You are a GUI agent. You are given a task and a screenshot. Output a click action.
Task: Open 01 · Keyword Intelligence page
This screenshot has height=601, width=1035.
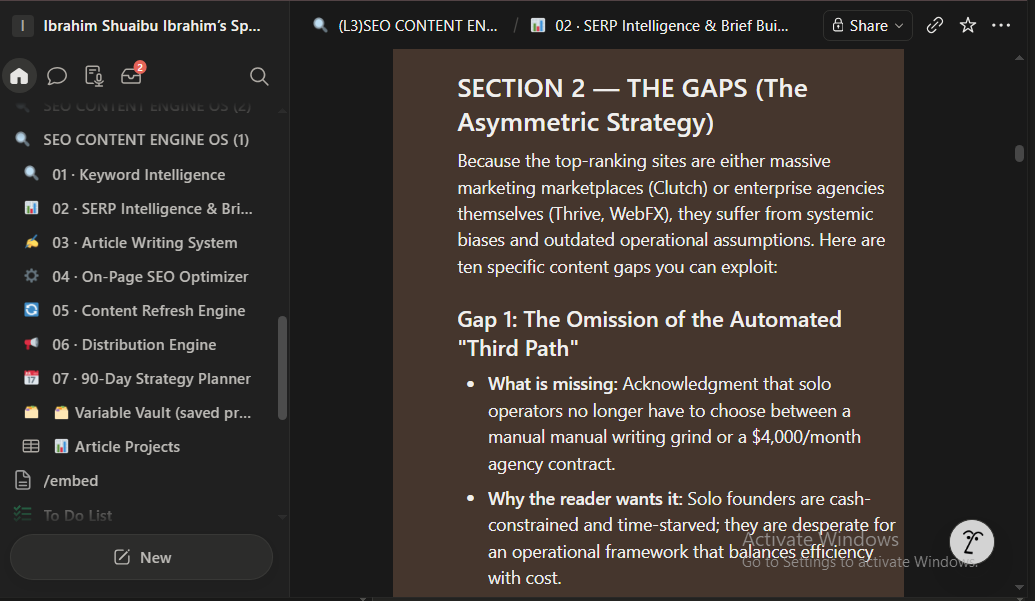tap(139, 175)
